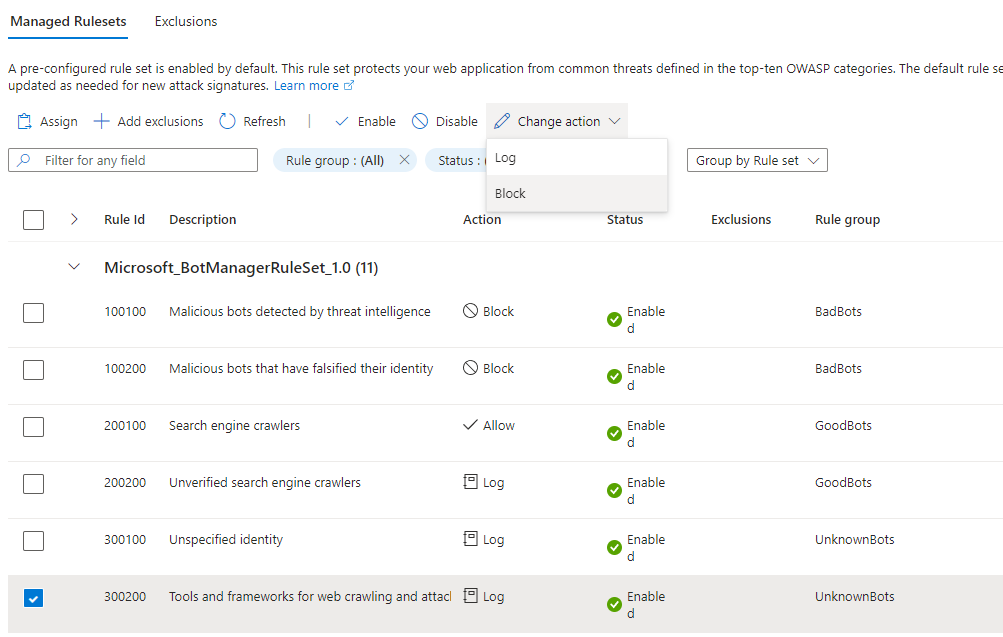1003x637 pixels.
Task: Choose Log from Change action menu
Action: click(506, 158)
